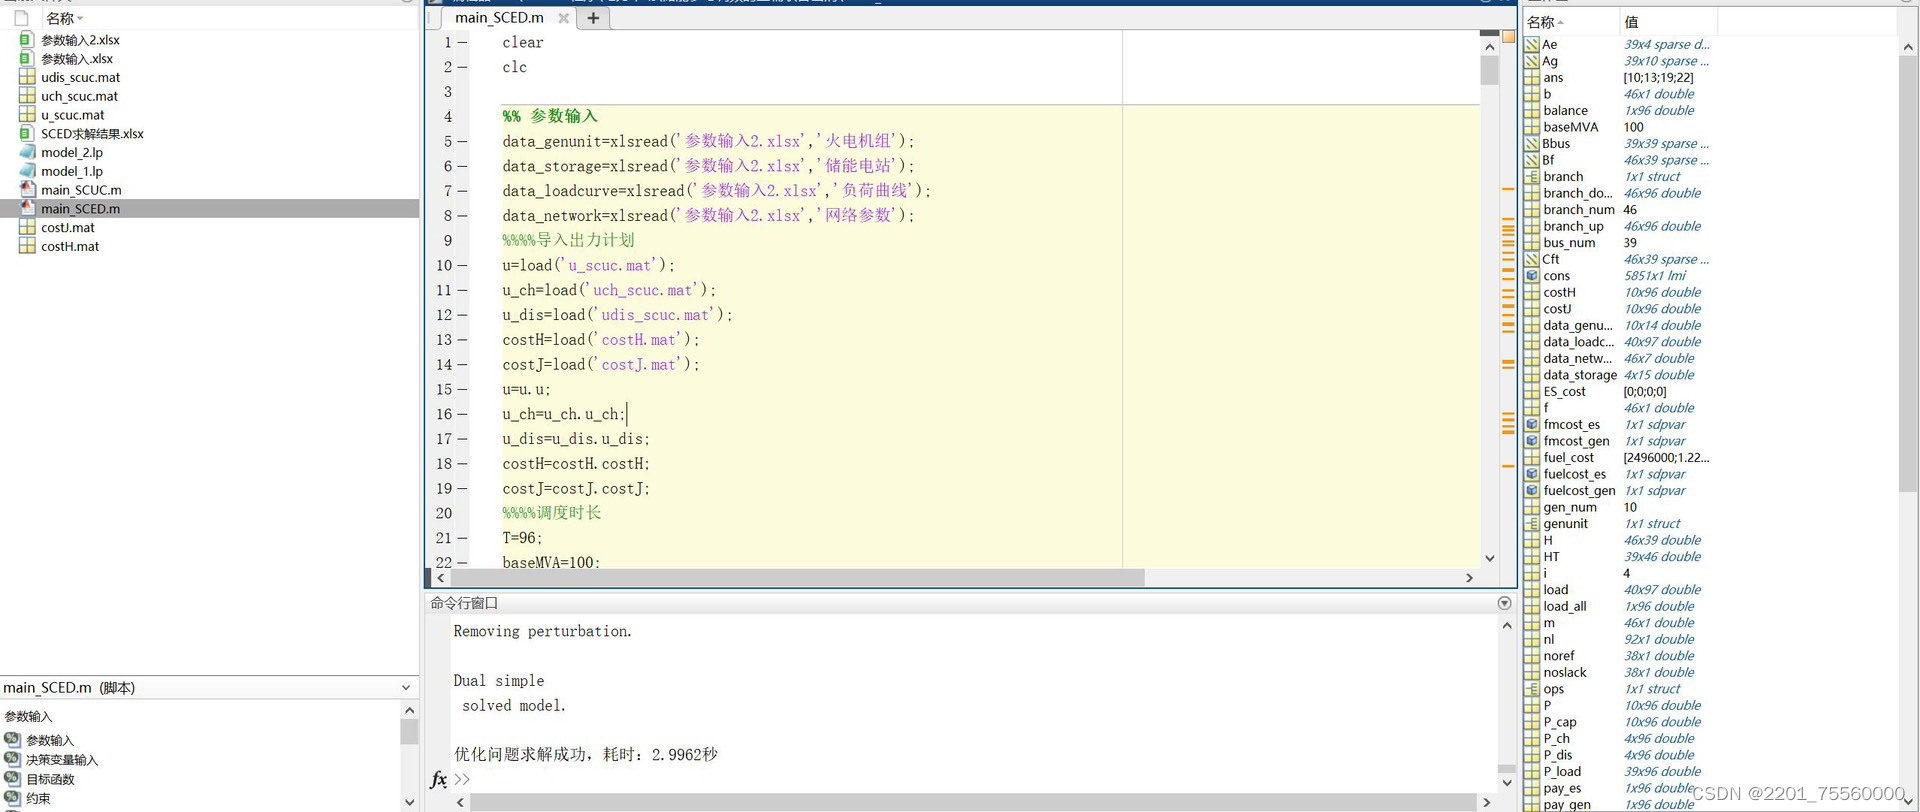Click the code analyzer status indicator square
The image size is (1920, 812).
pos(1509,36)
